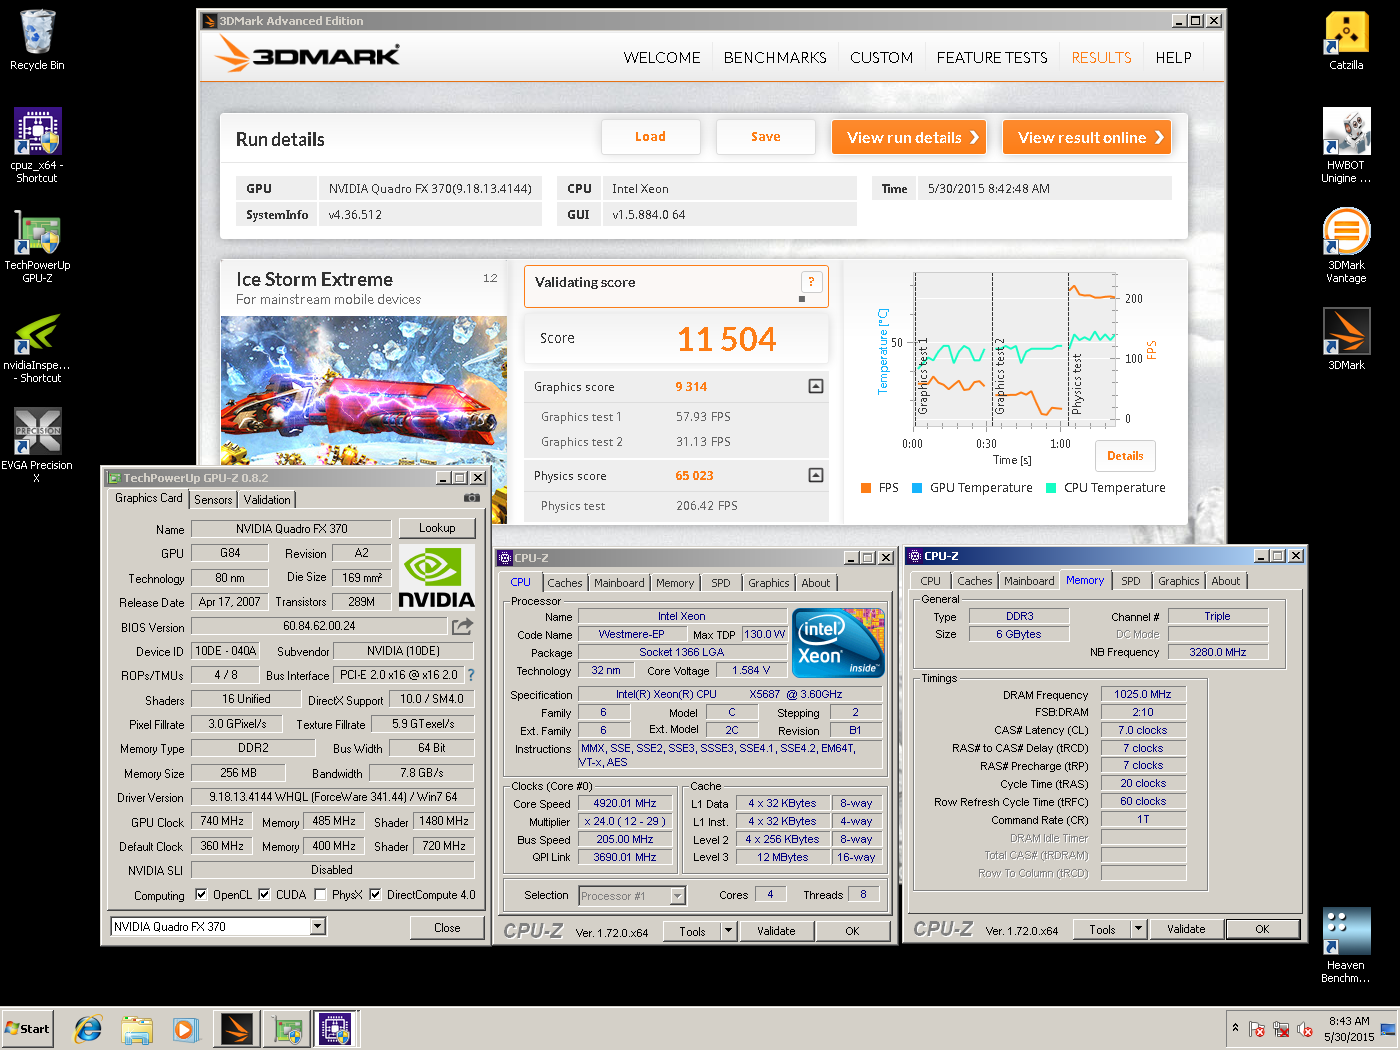Click the Details button under chart
The width and height of the screenshot is (1400, 1050).
pyautogui.click(x=1125, y=456)
